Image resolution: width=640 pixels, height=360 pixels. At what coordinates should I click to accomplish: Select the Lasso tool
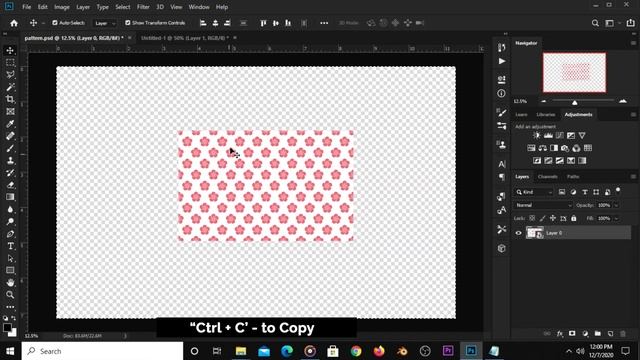coord(10,75)
